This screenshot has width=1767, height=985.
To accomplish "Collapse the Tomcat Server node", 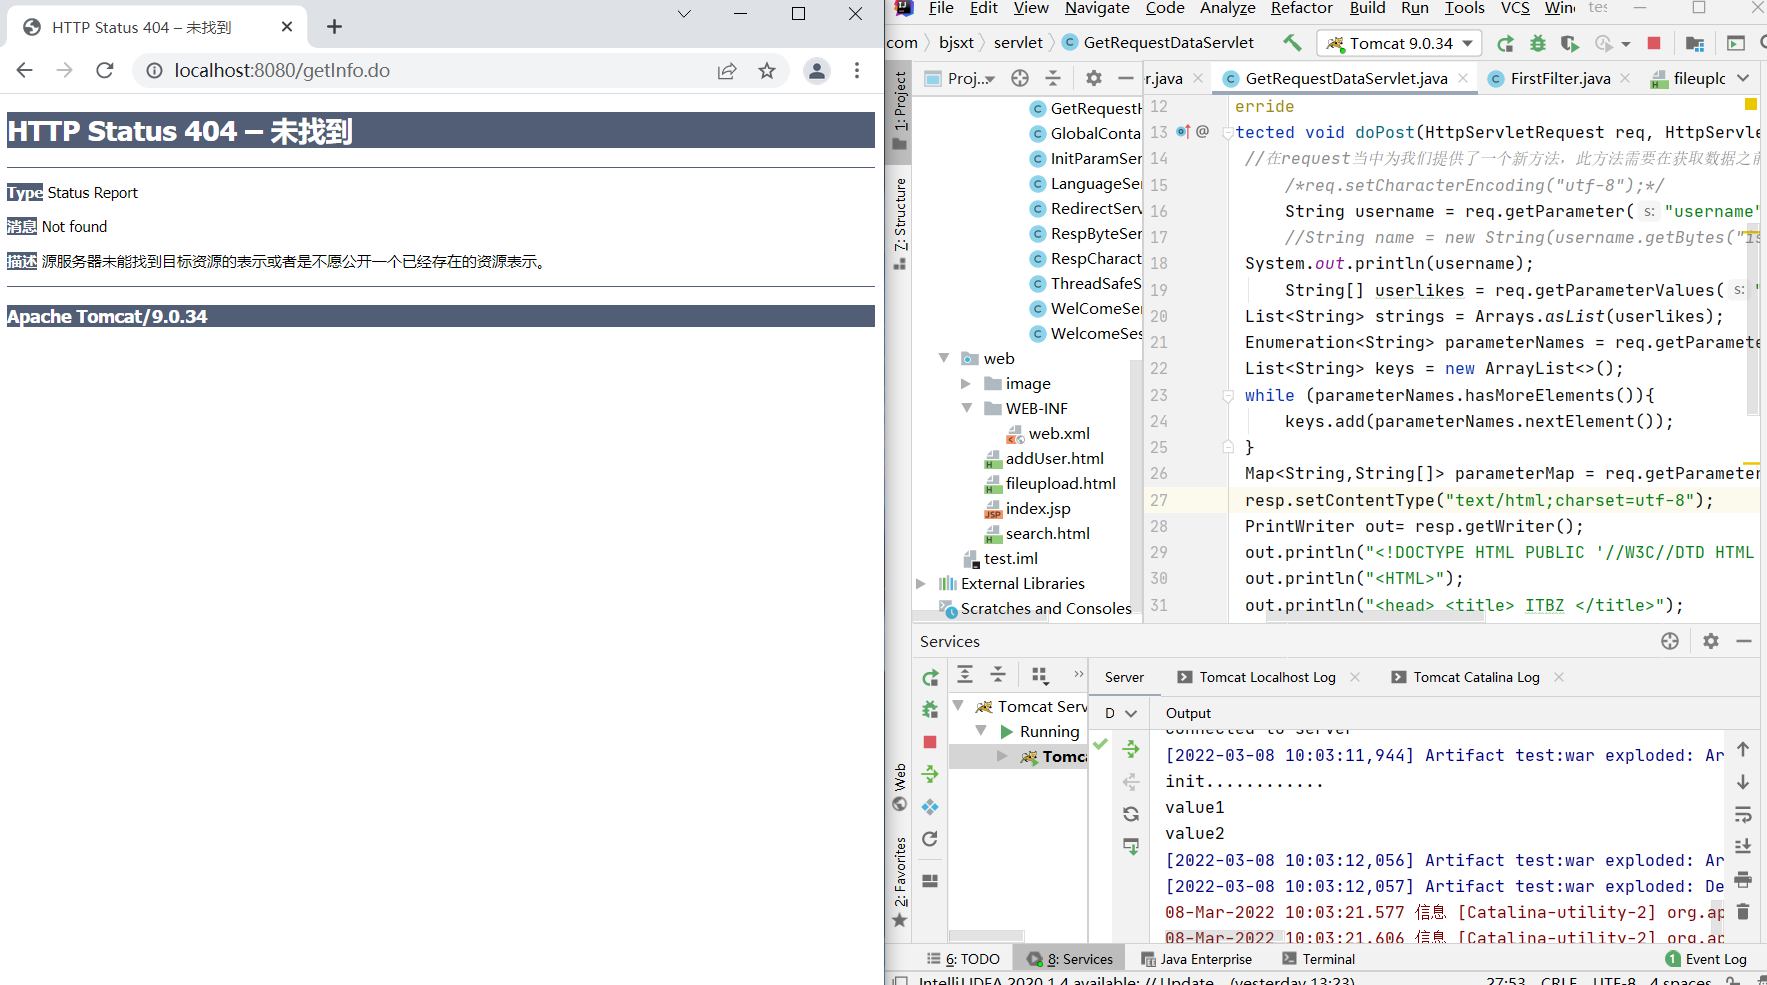I will coord(958,706).
